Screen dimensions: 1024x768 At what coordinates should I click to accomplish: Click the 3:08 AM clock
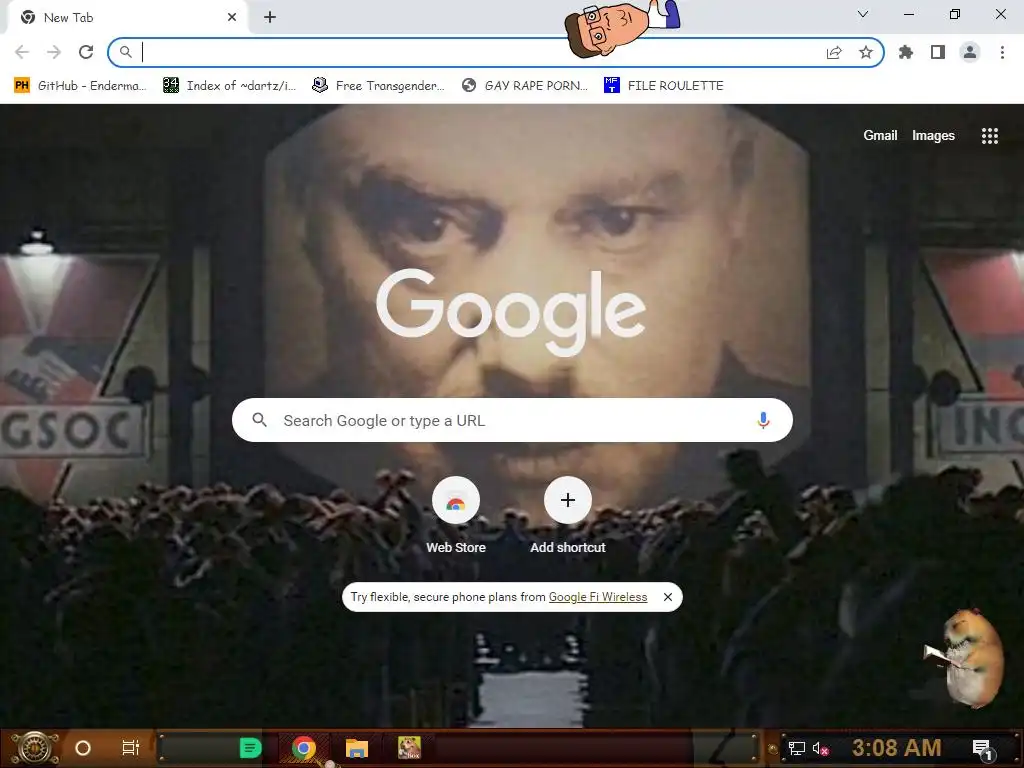click(x=896, y=748)
